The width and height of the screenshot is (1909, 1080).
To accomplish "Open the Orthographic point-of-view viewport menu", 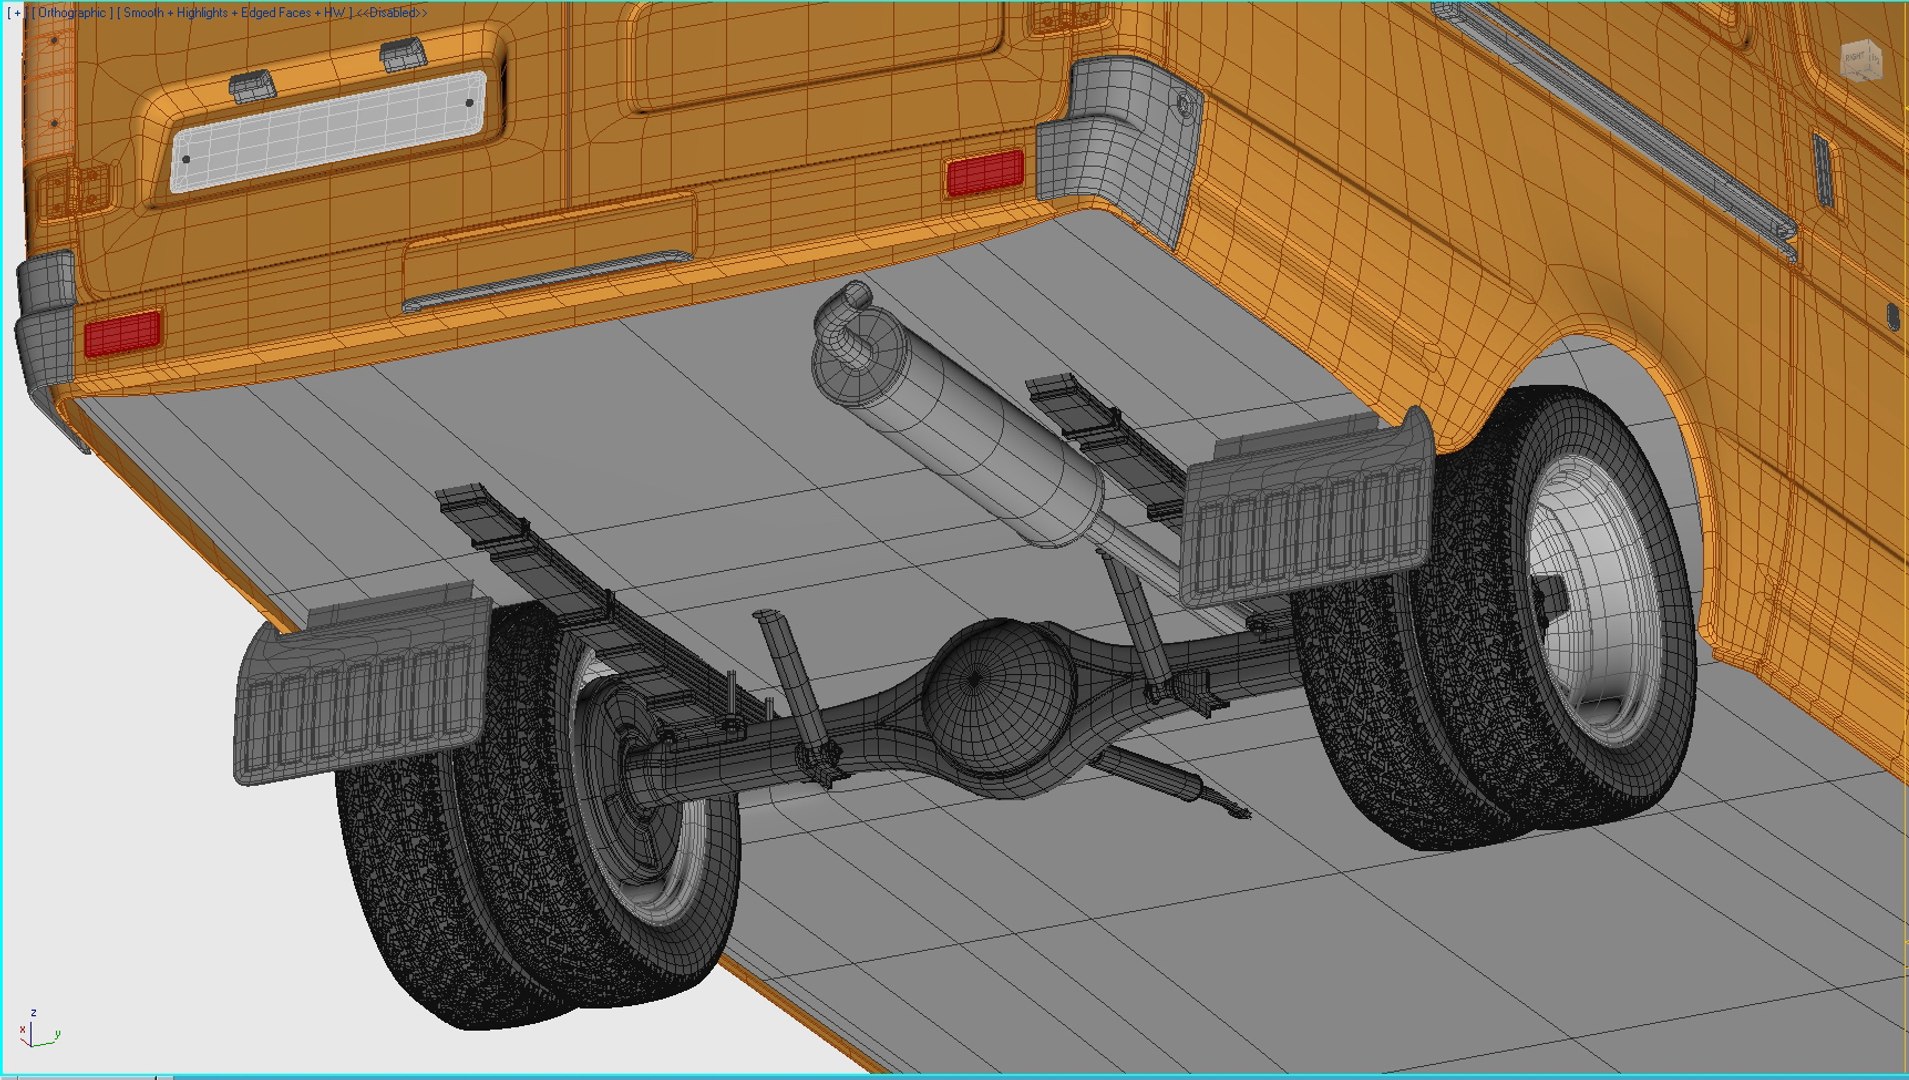I will click(x=71, y=13).
